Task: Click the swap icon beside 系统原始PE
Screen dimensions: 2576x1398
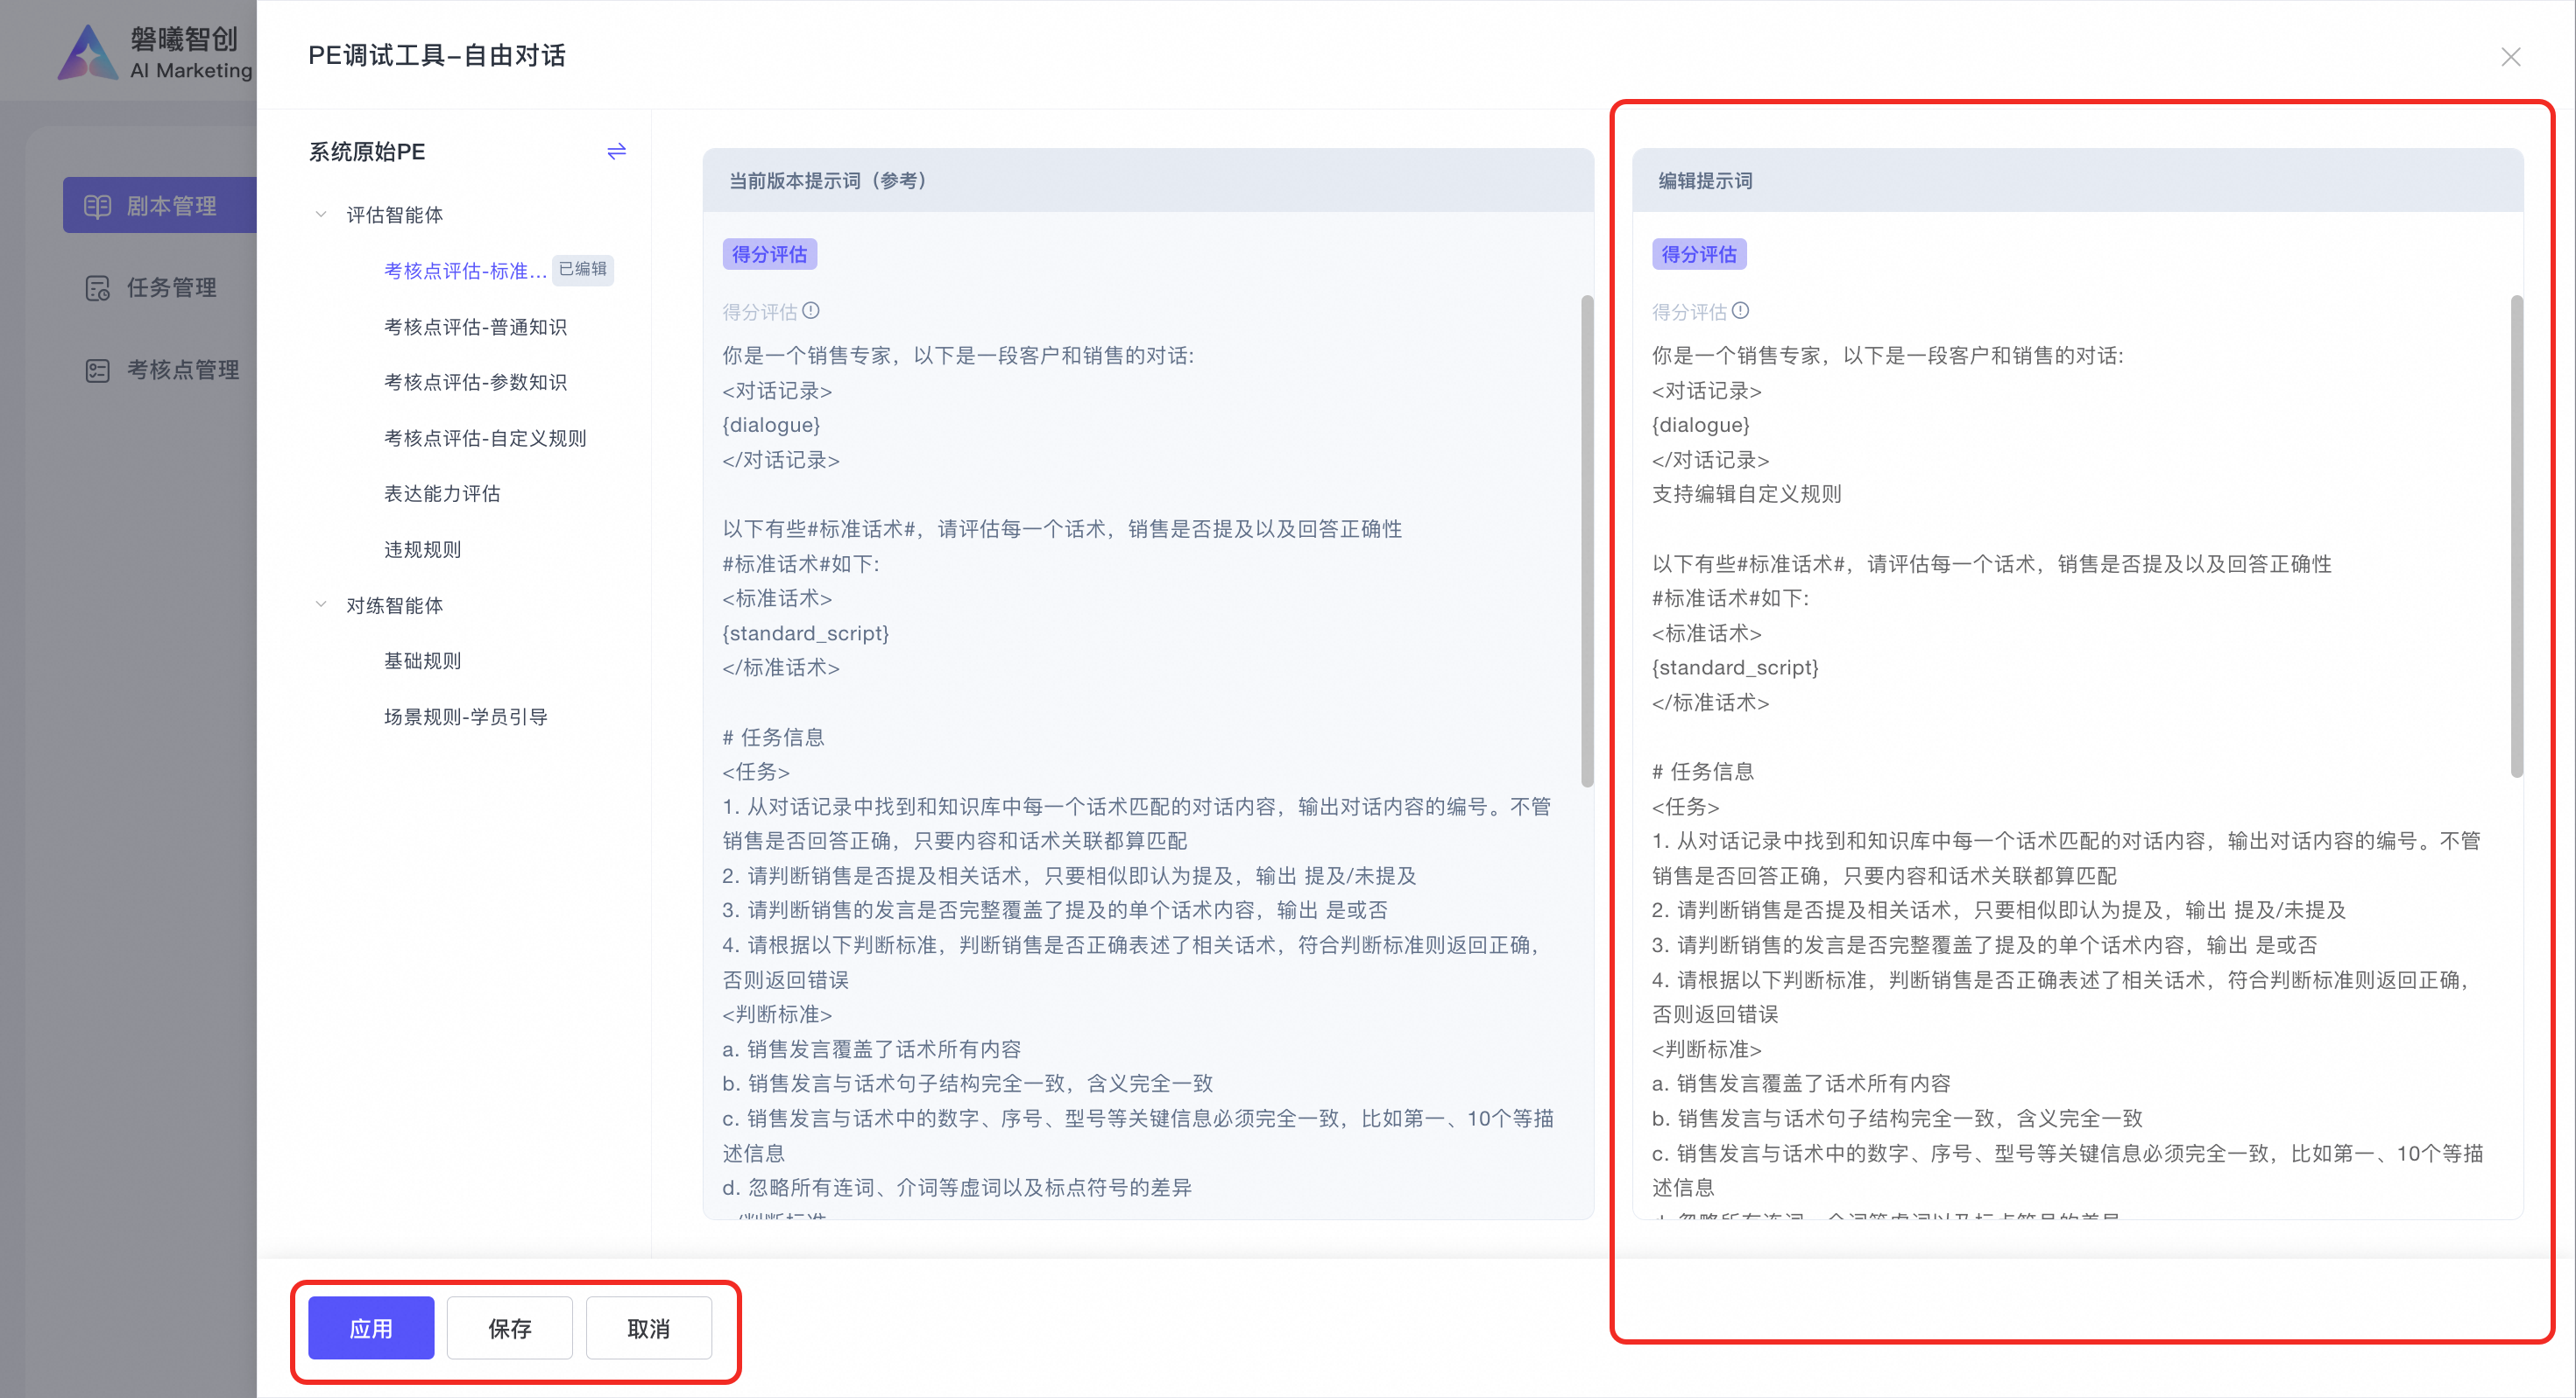Action: (x=616, y=151)
